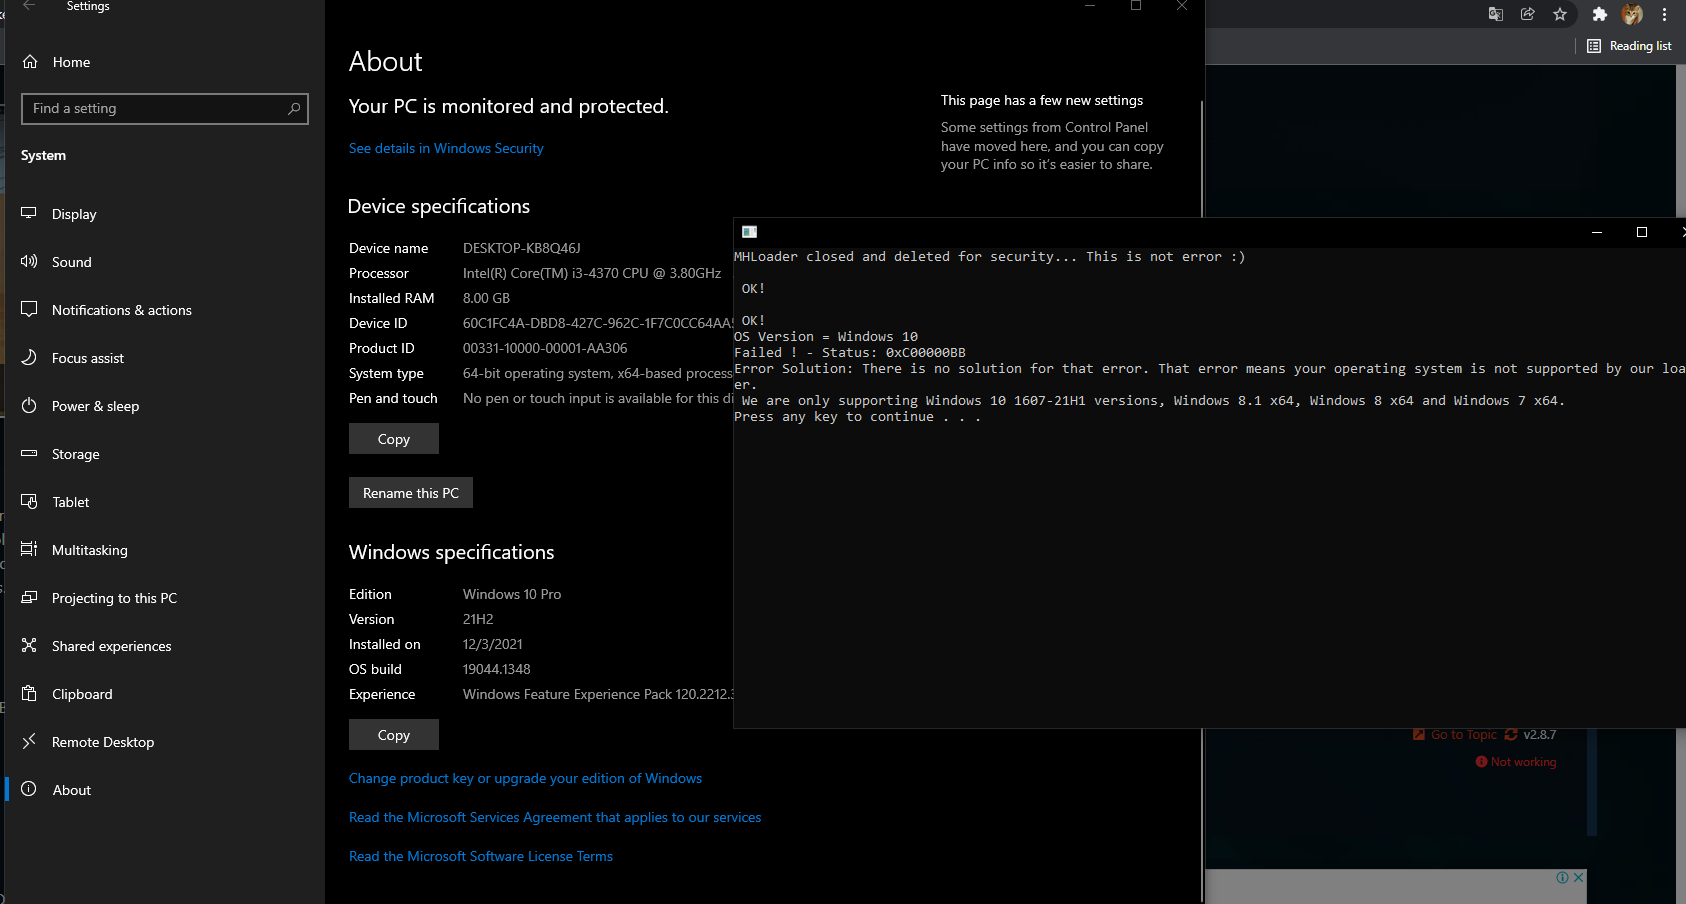Copy device specifications
Screen dimensions: 1686x904
pyautogui.click(x=394, y=439)
